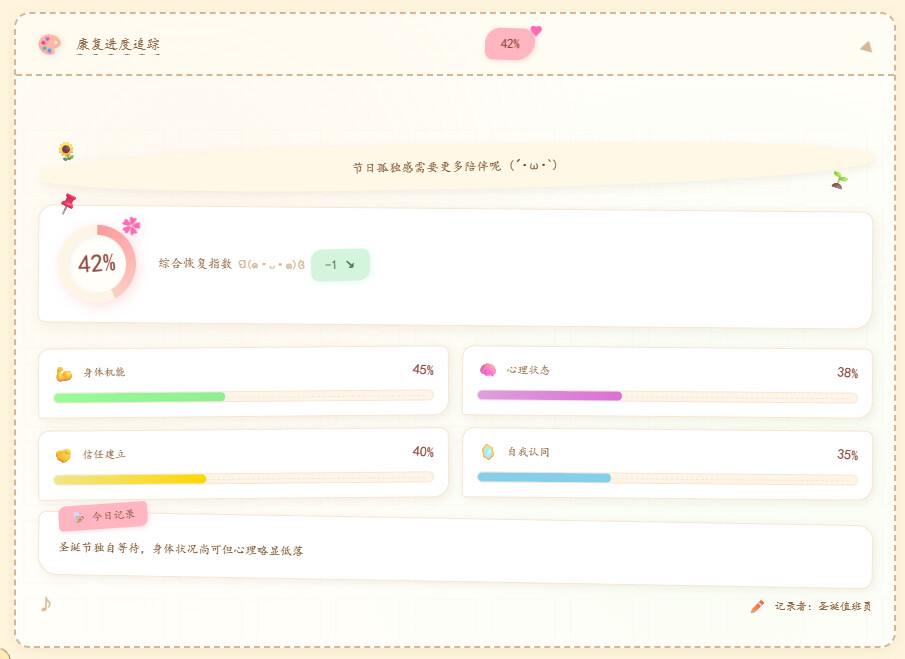905x659 pixels.
Task: Click the circular 42% progress ring
Action: [x=97, y=263]
